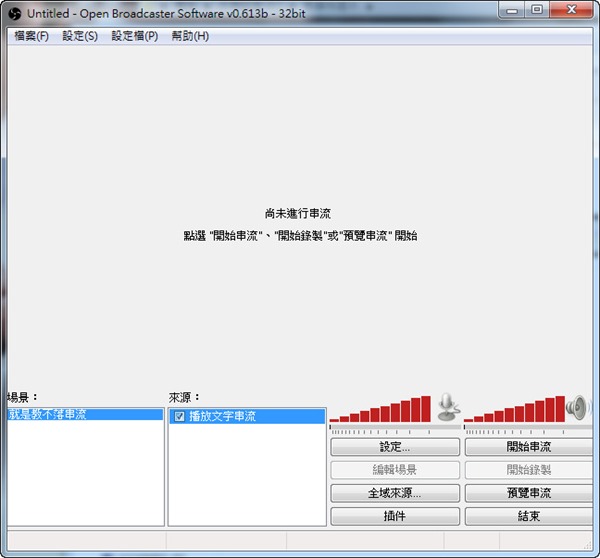Open the 檔案(F) menu
The image size is (600, 558).
[31, 36]
